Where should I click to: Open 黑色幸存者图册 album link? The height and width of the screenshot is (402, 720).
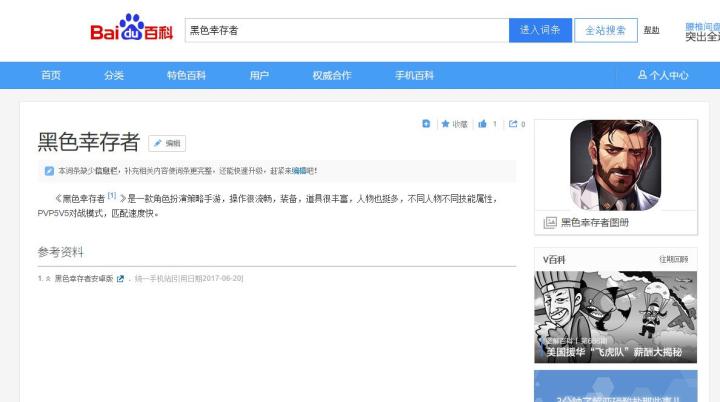point(595,223)
